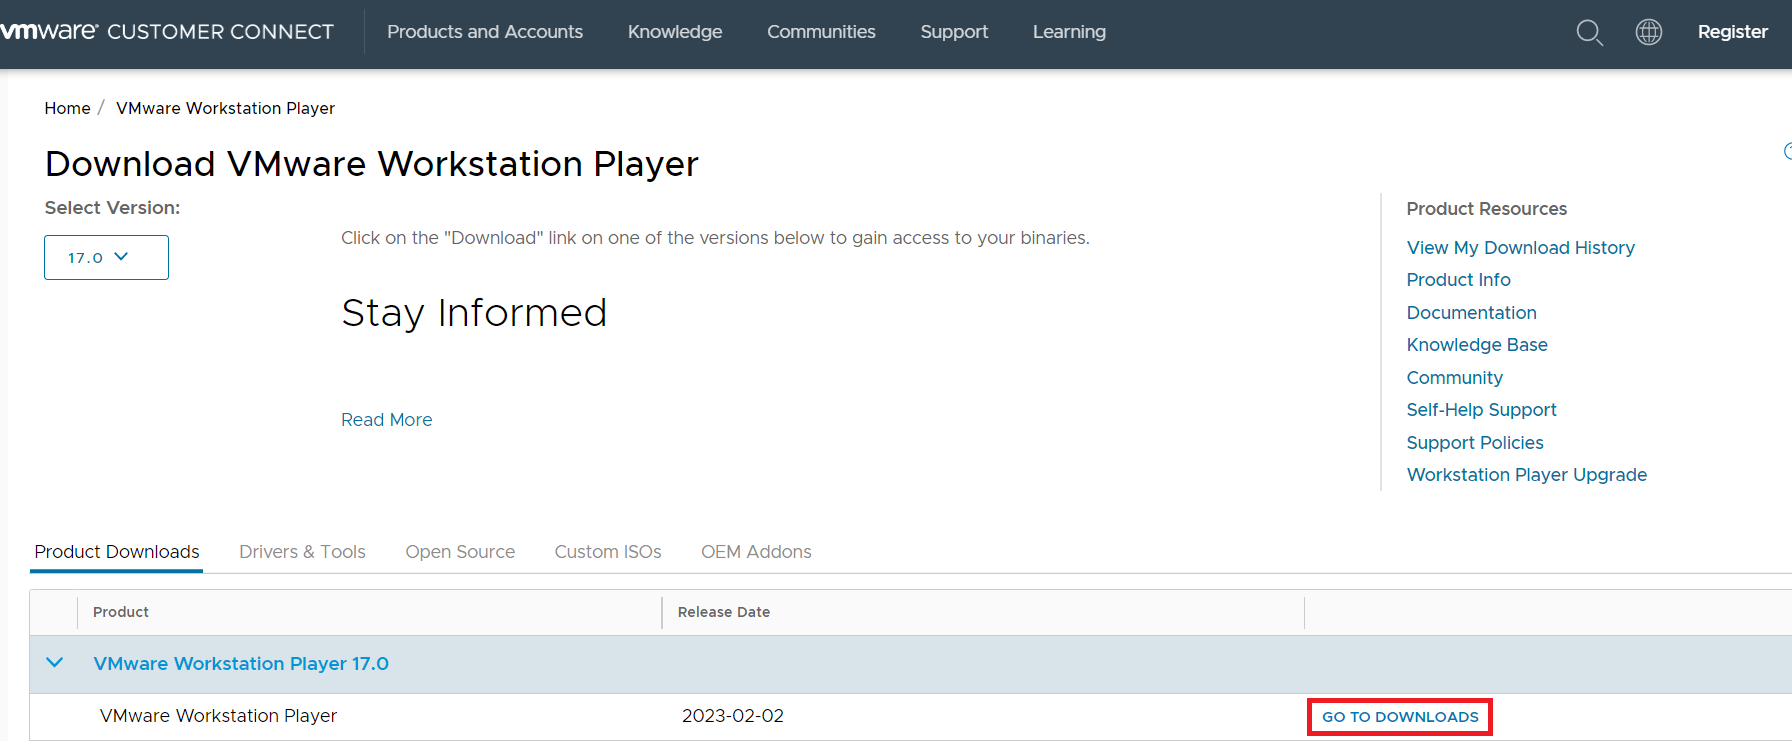Go to Home breadcrumb

point(67,108)
